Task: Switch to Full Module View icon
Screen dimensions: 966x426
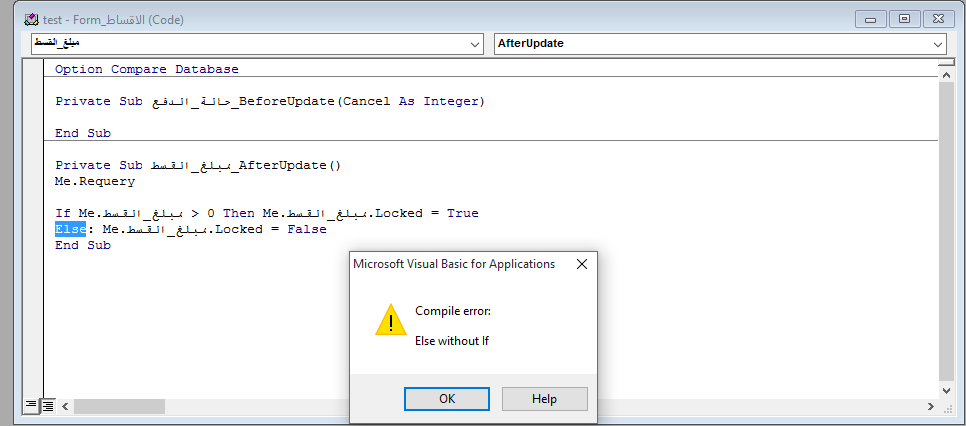Action: [x=47, y=406]
